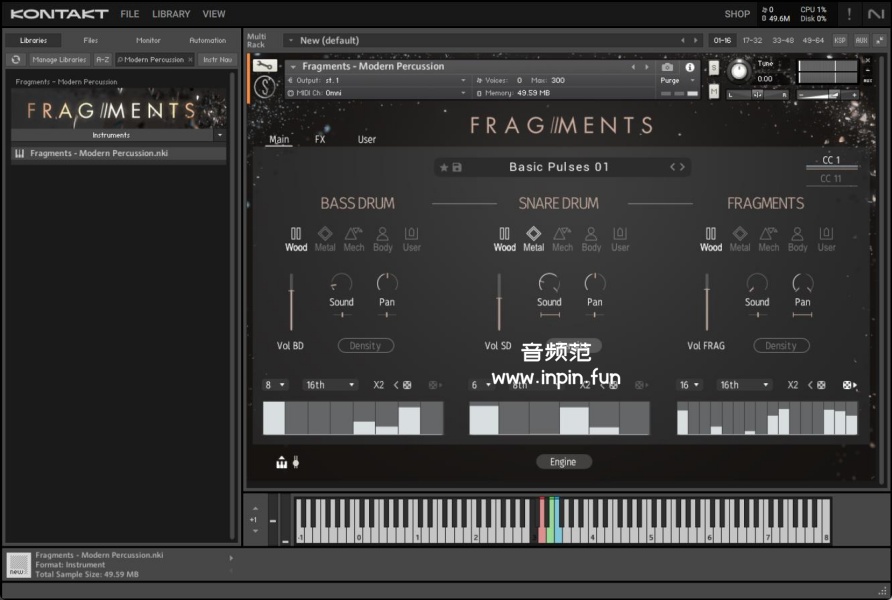892x600 pixels.
Task: Click the save disk icon beside preset name
Action: point(457,167)
